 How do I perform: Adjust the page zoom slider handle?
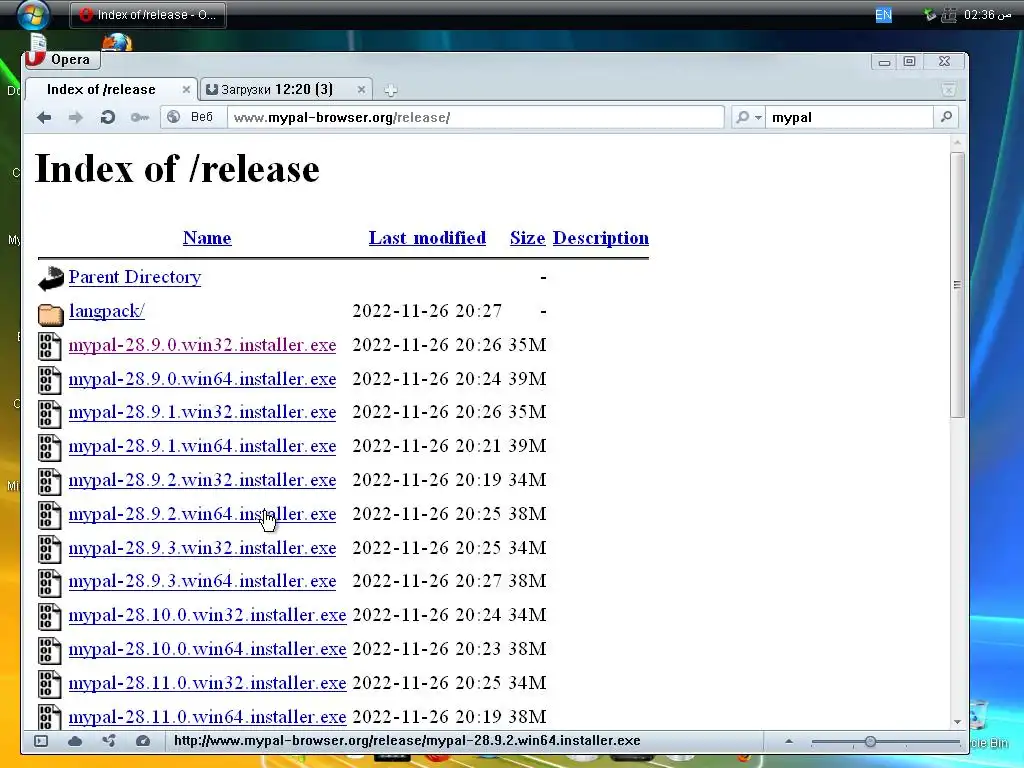coord(870,742)
